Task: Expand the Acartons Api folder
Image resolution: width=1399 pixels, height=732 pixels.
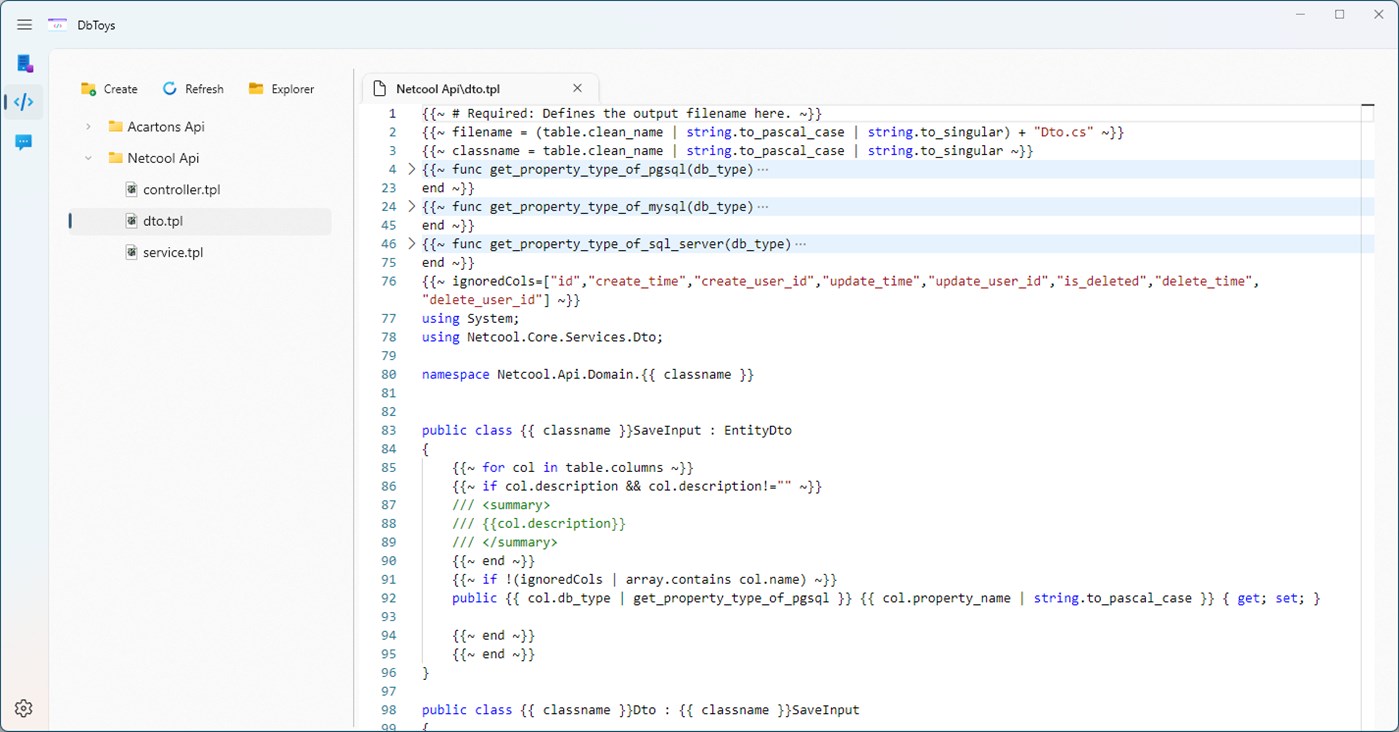Action: point(88,126)
